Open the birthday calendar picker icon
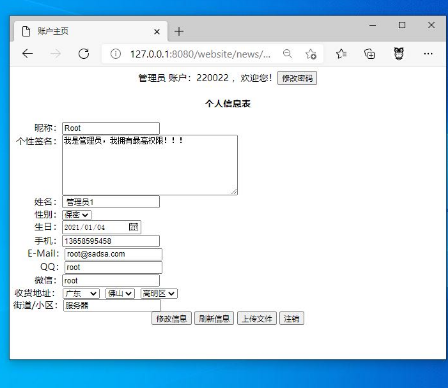 tap(133, 227)
